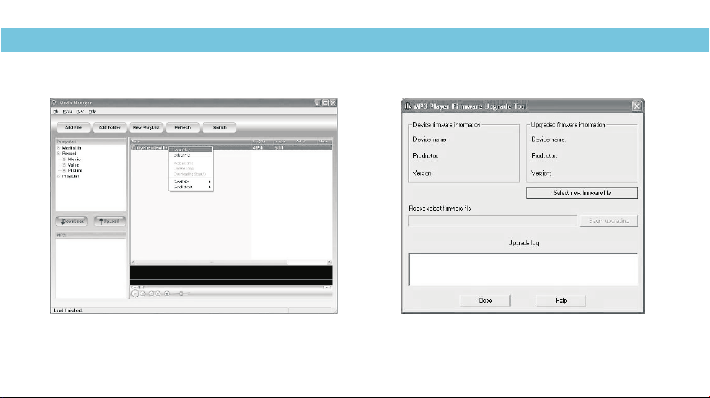Viewport: 710px width, 398px height.
Task: Click the round play button
Action: click(x=135, y=293)
